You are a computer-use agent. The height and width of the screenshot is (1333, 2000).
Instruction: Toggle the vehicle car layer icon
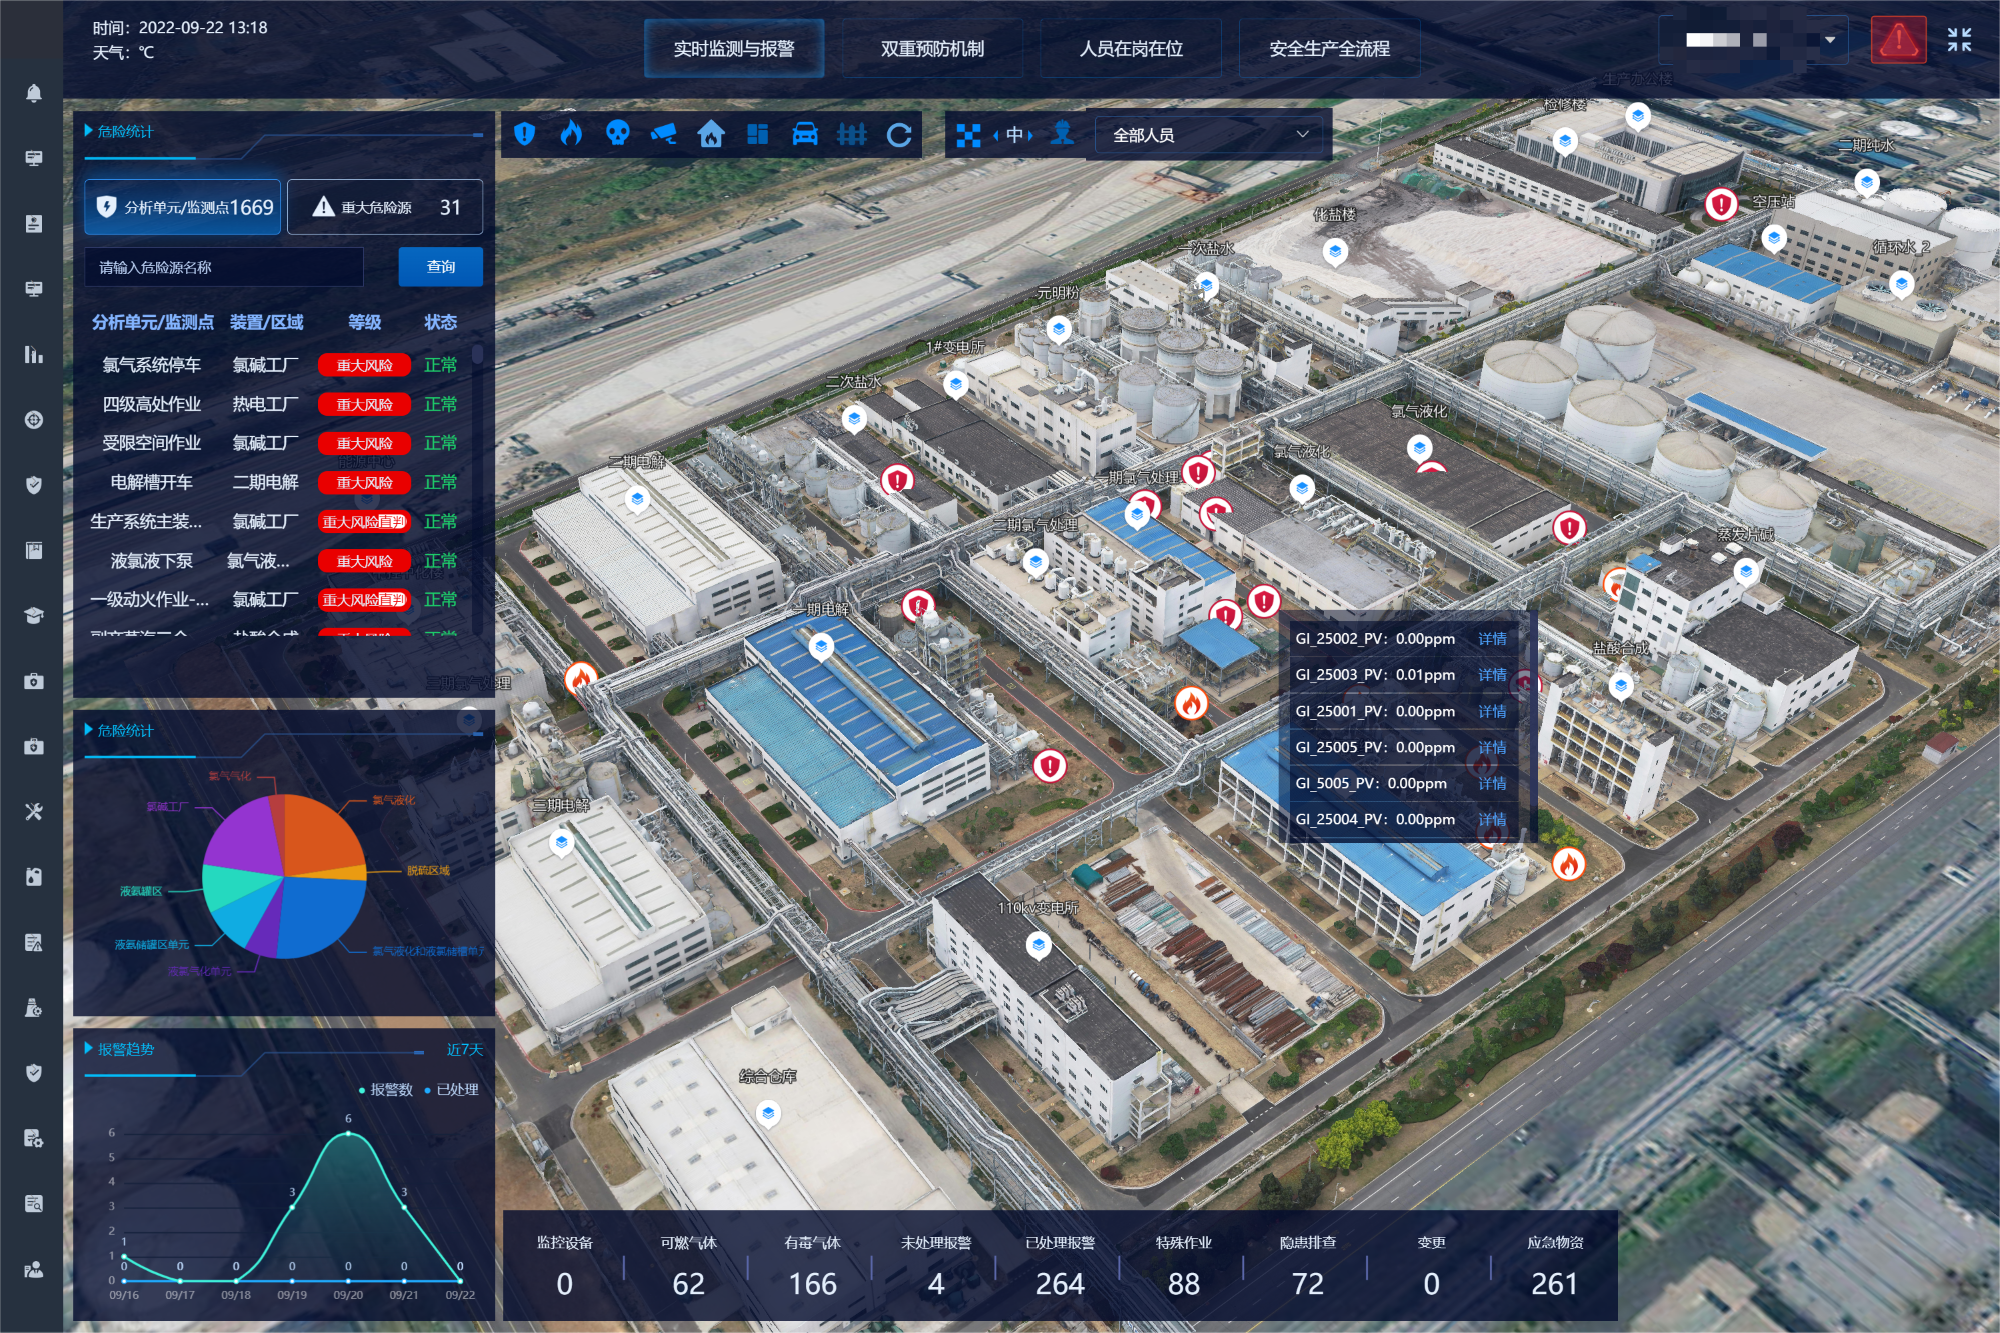pyautogui.click(x=805, y=134)
